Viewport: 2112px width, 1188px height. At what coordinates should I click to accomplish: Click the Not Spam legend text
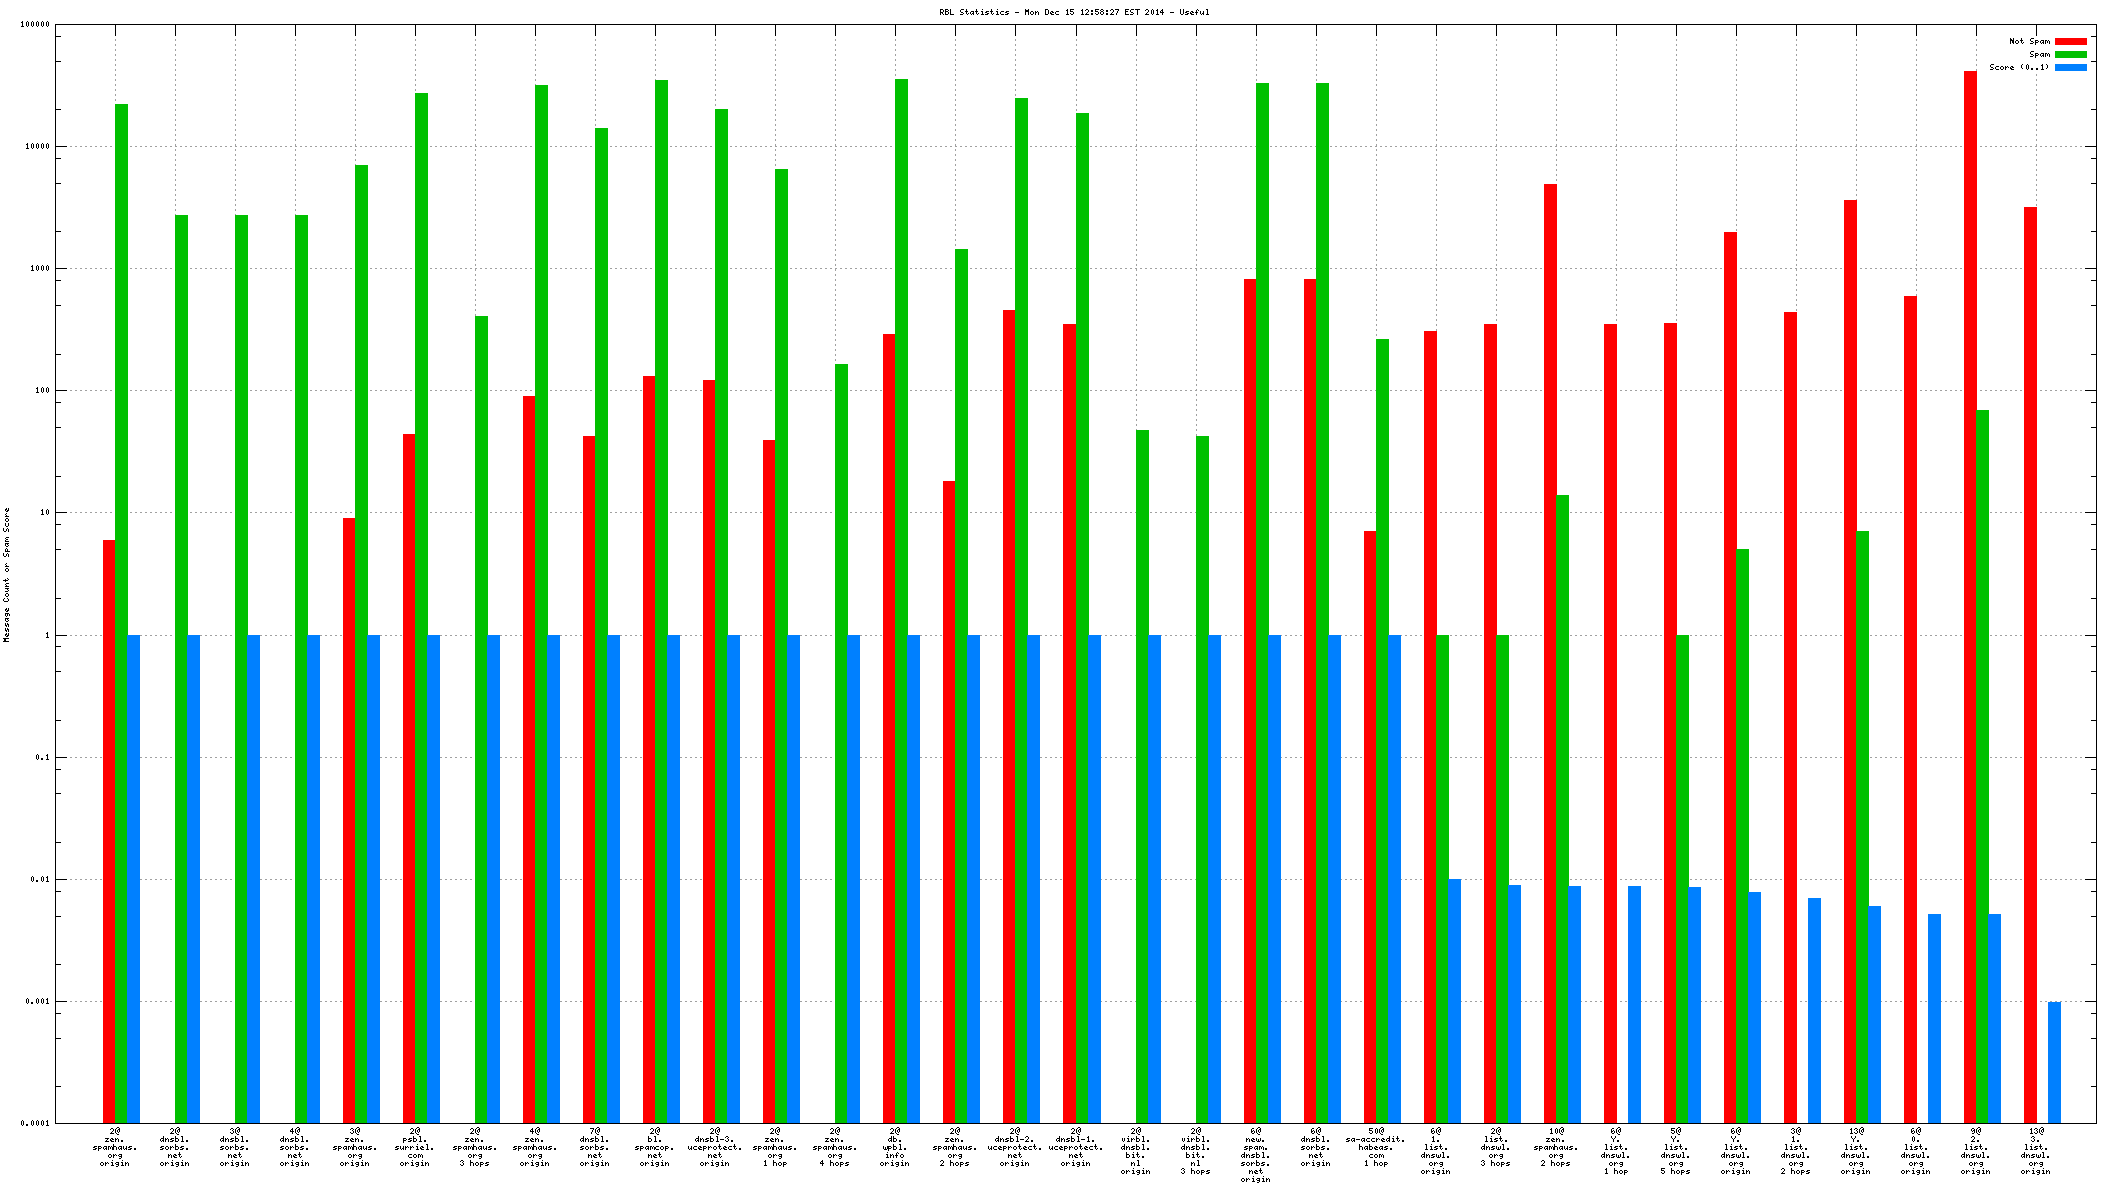[2029, 41]
